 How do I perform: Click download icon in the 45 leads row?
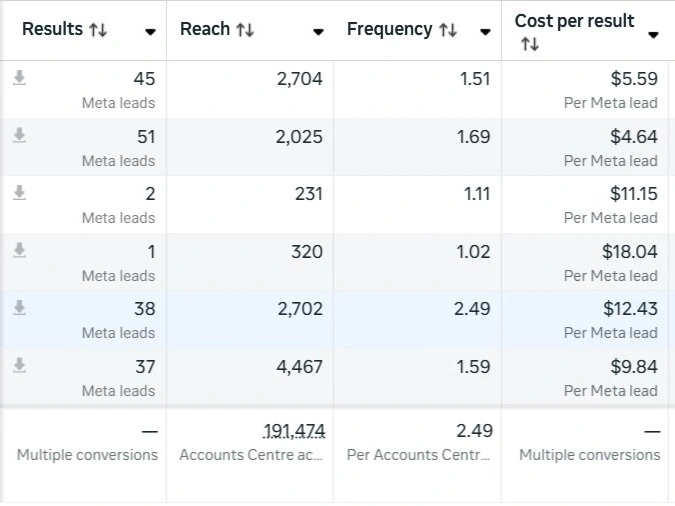(19, 78)
